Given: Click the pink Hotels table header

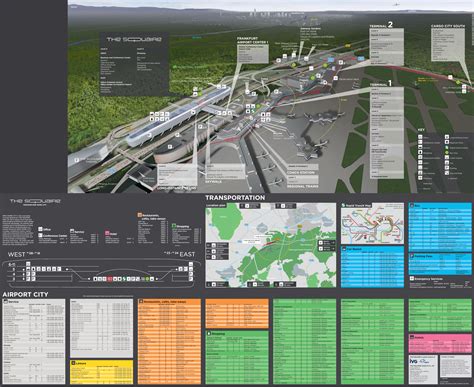Looking at the screenshot, I should click(440, 337).
